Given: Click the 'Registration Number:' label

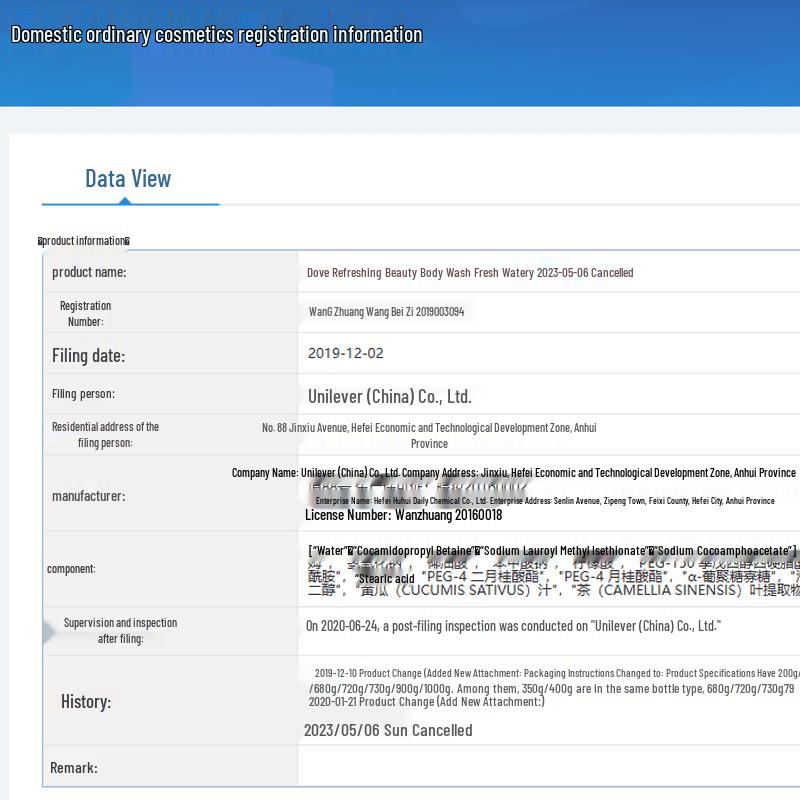Looking at the screenshot, I should click(x=86, y=313).
